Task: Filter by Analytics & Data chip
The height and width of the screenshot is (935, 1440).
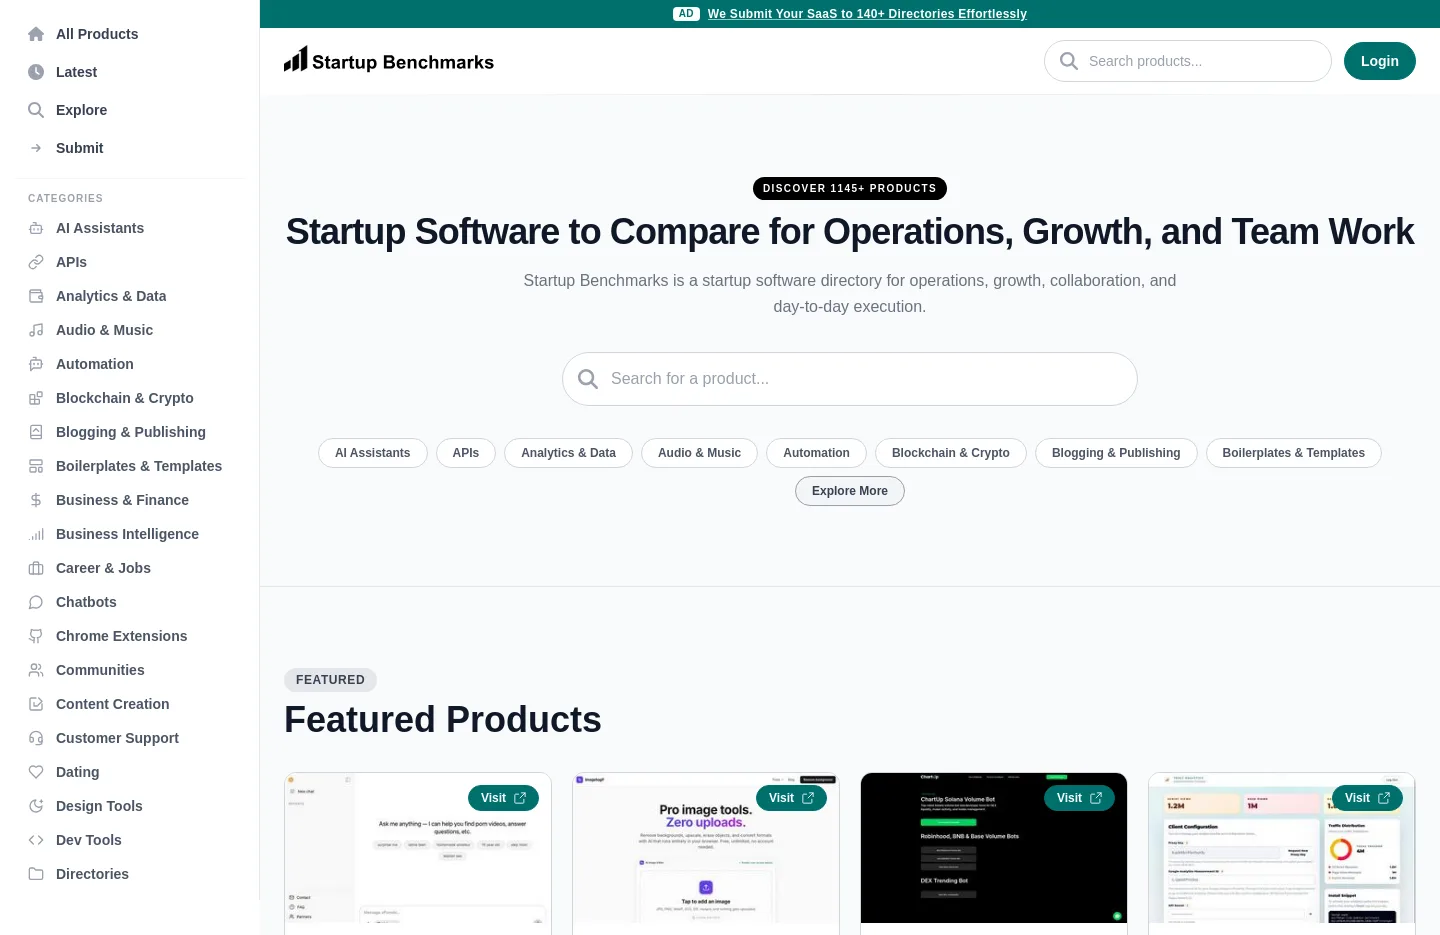Action: [568, 453]
